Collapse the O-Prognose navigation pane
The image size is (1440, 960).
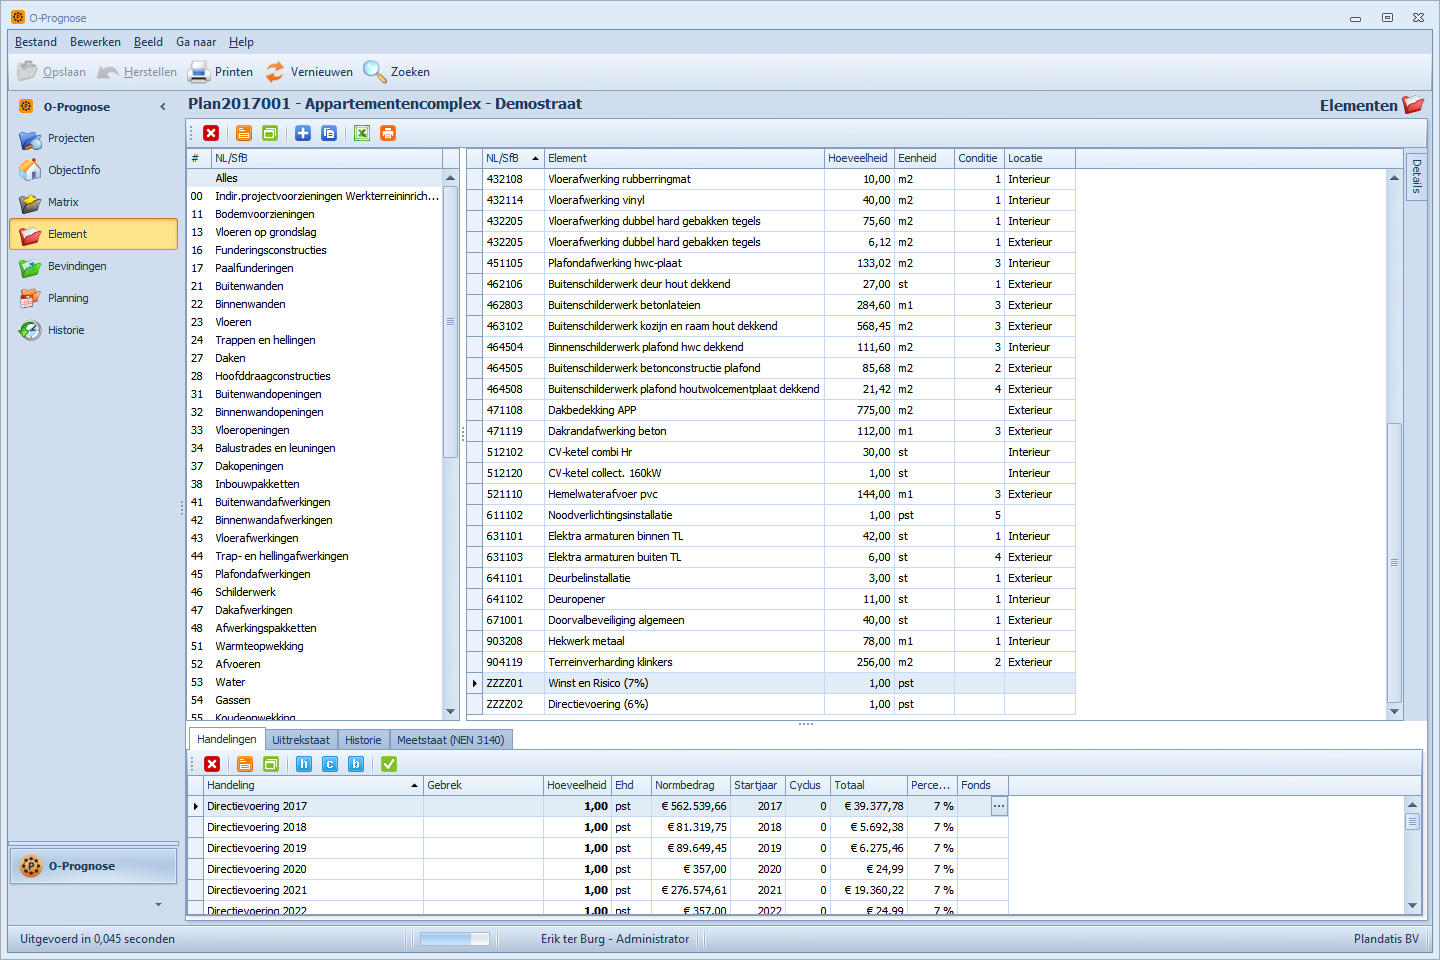(x=163, y=107)
